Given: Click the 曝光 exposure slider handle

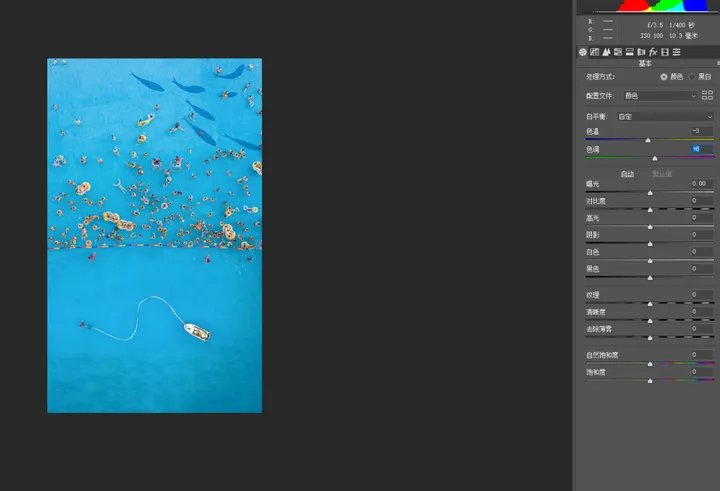Looking at the screenshot, I should pyautogui.click(x=650, y=193).
